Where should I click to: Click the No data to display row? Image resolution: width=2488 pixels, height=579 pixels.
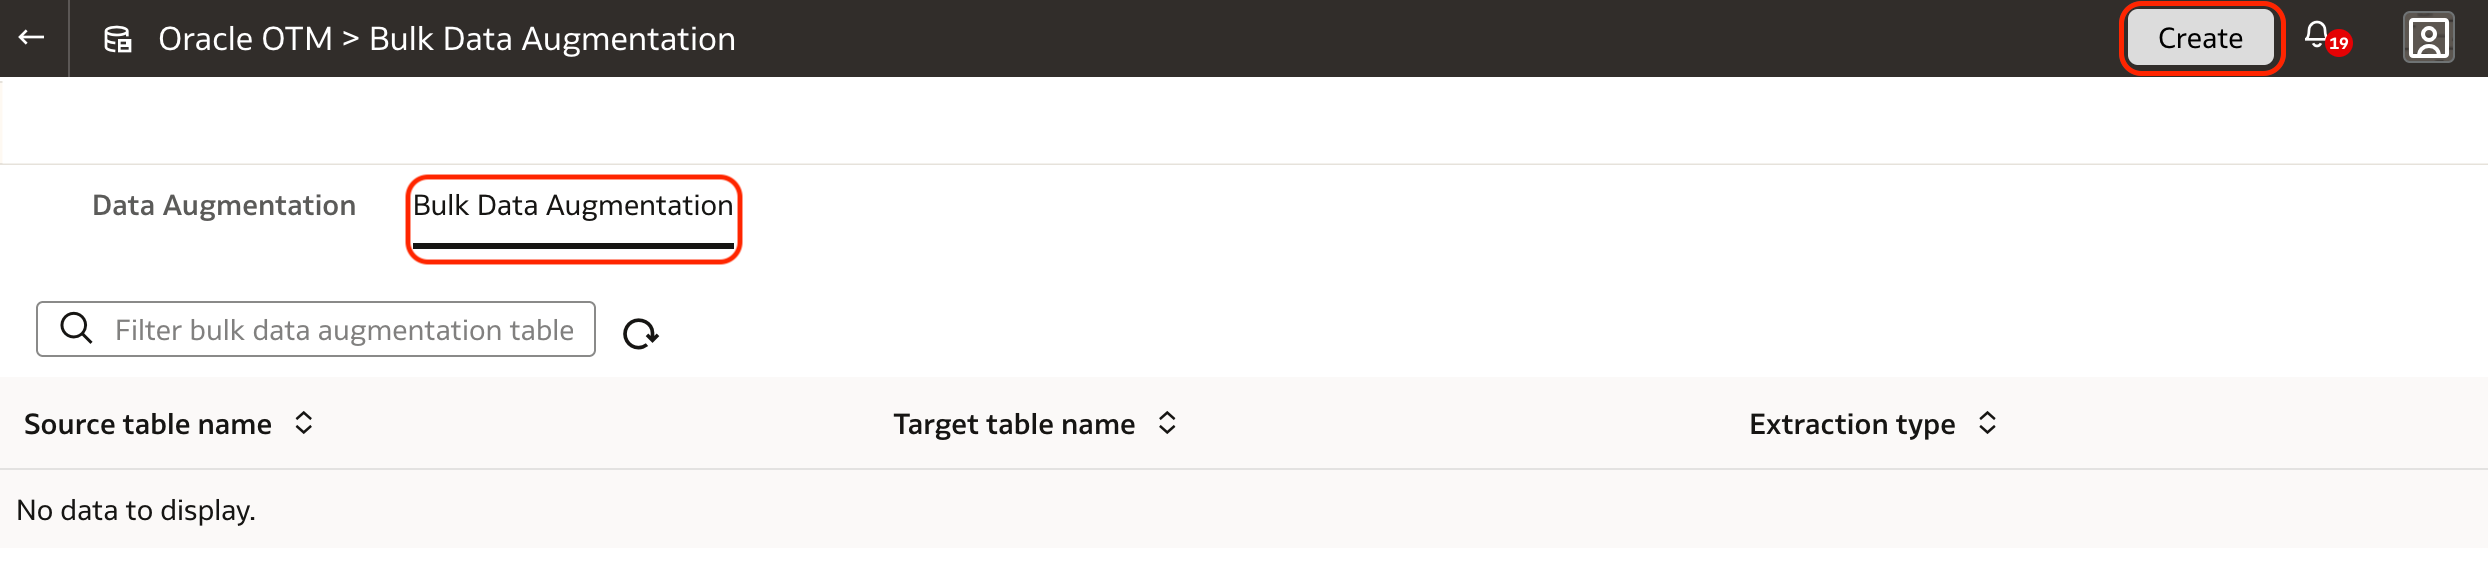[x=136, y=510]
